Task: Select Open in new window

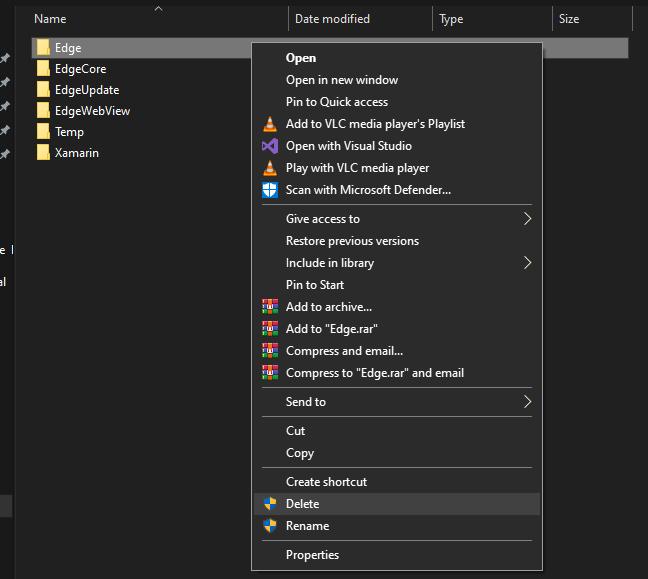Action: click(x=341, y=80)
